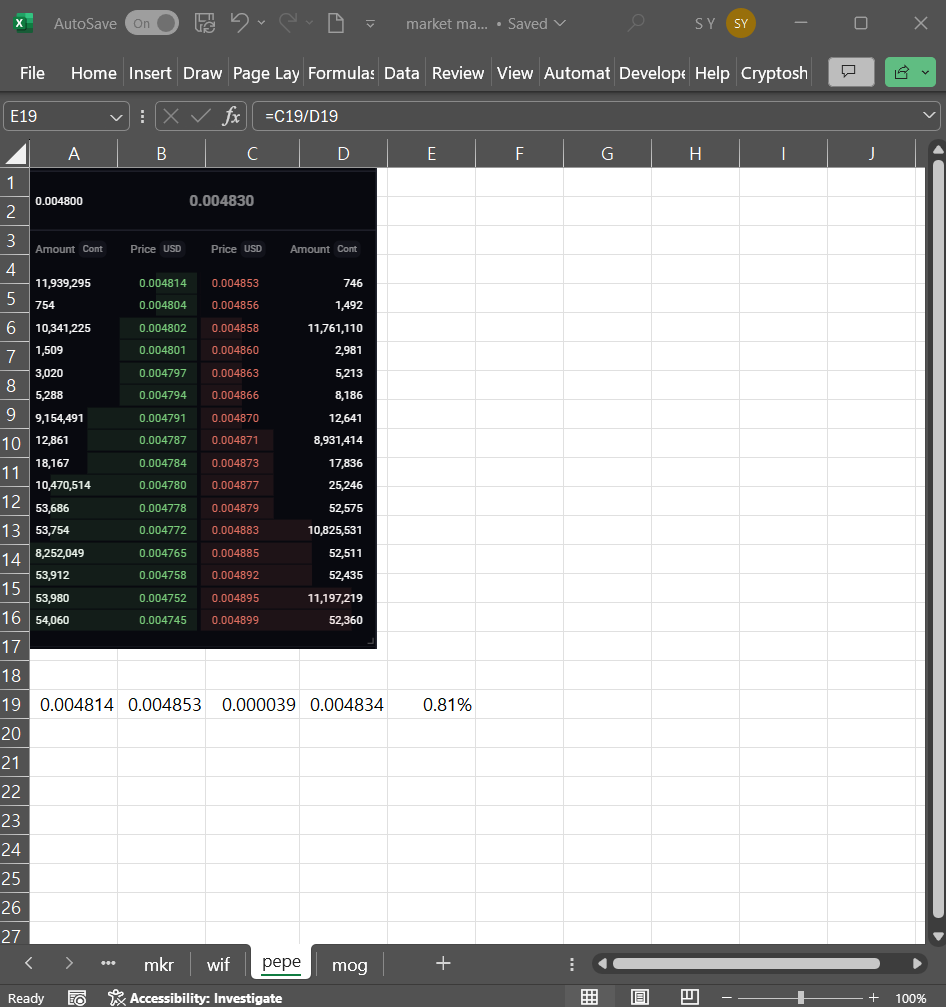Open the Automate ribbon tab

coord(577,73)
